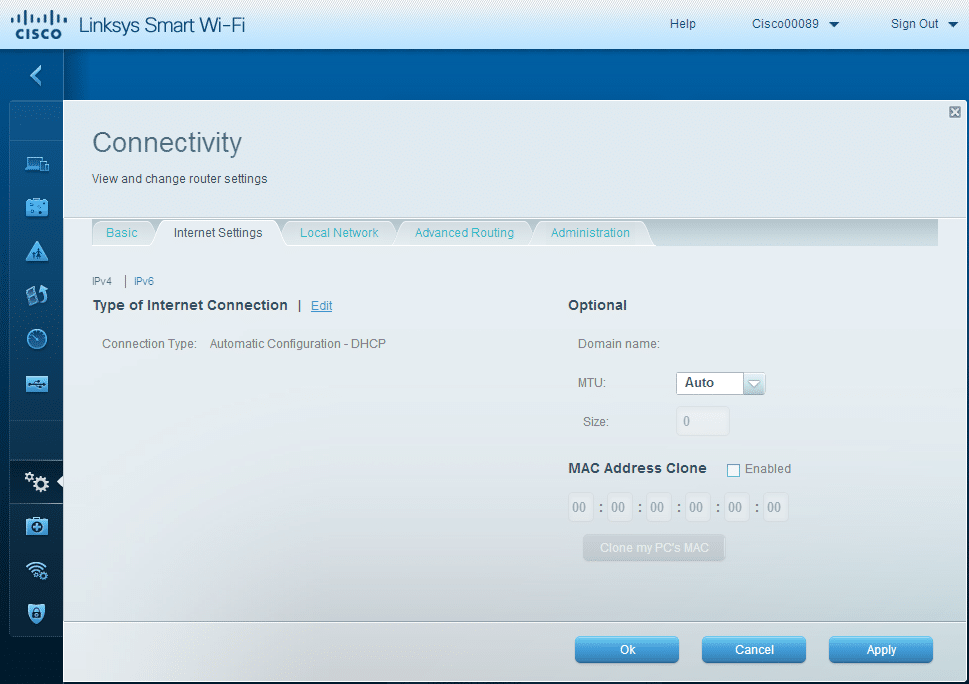Open the Guest Access sidebar icon
Image resolution: width=969 pixels, height=684 pixels.
pyautogui.click(x=37, y=207)
